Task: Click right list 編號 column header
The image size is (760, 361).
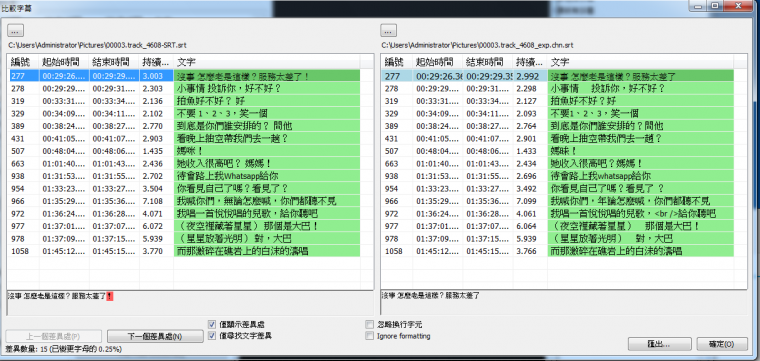Action: [x=396, y=62]
